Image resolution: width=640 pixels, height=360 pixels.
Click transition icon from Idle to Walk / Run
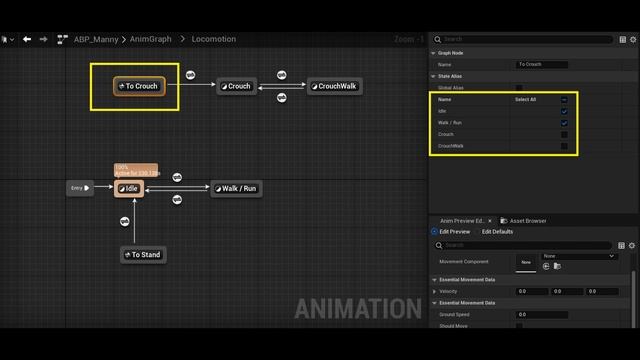[177, 177]
